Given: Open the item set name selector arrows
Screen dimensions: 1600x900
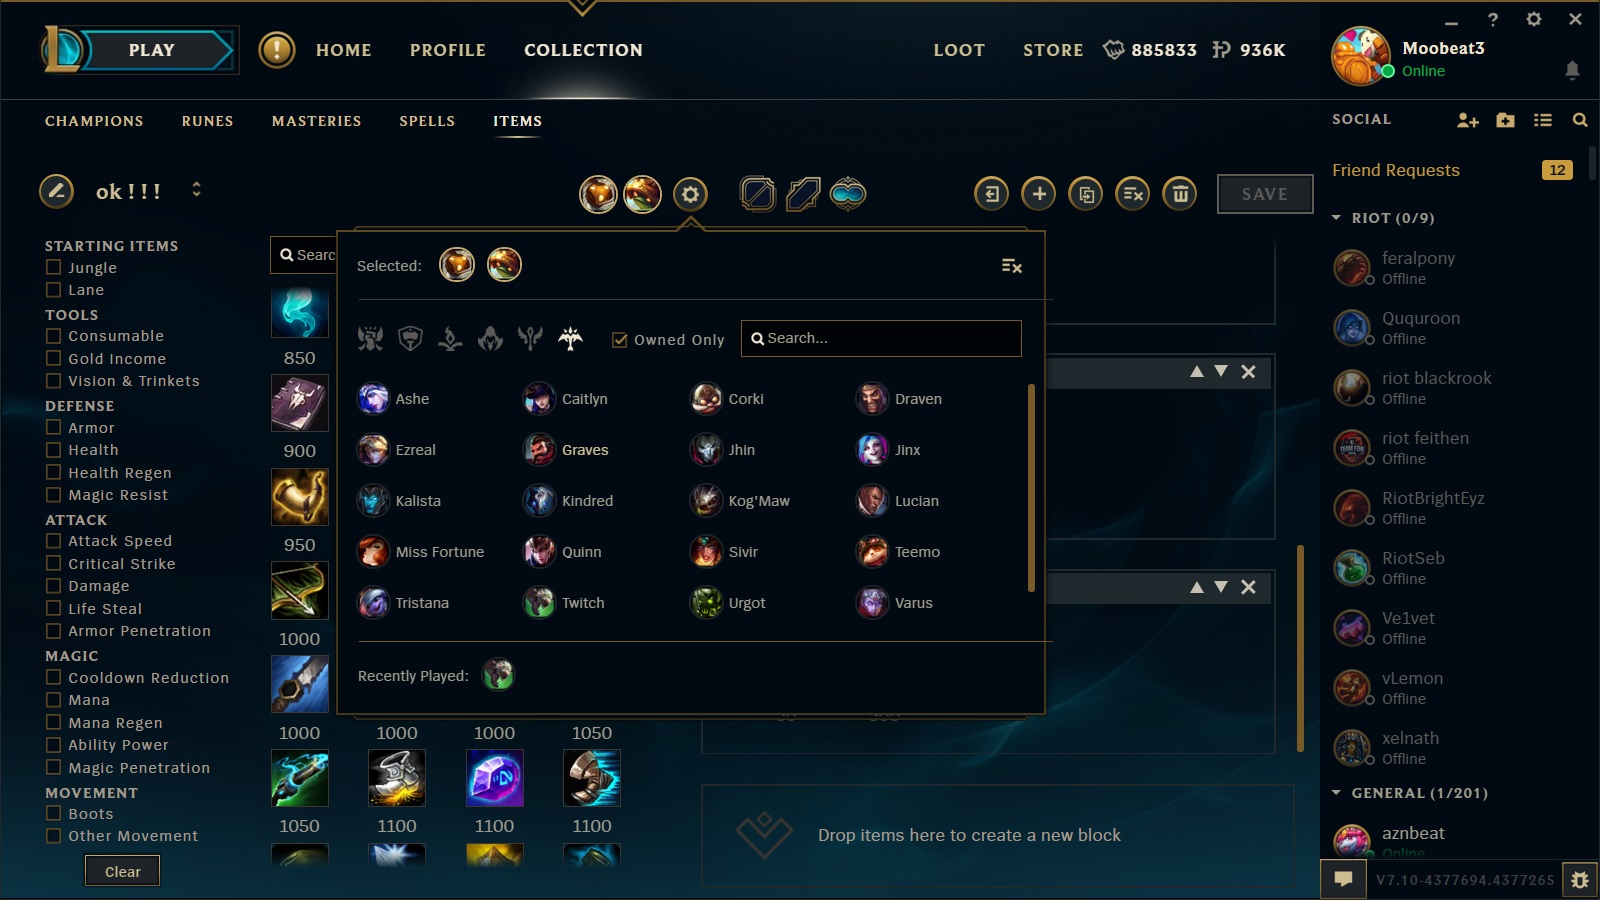Looking at the screenshot, I should [x=196, y=189].
